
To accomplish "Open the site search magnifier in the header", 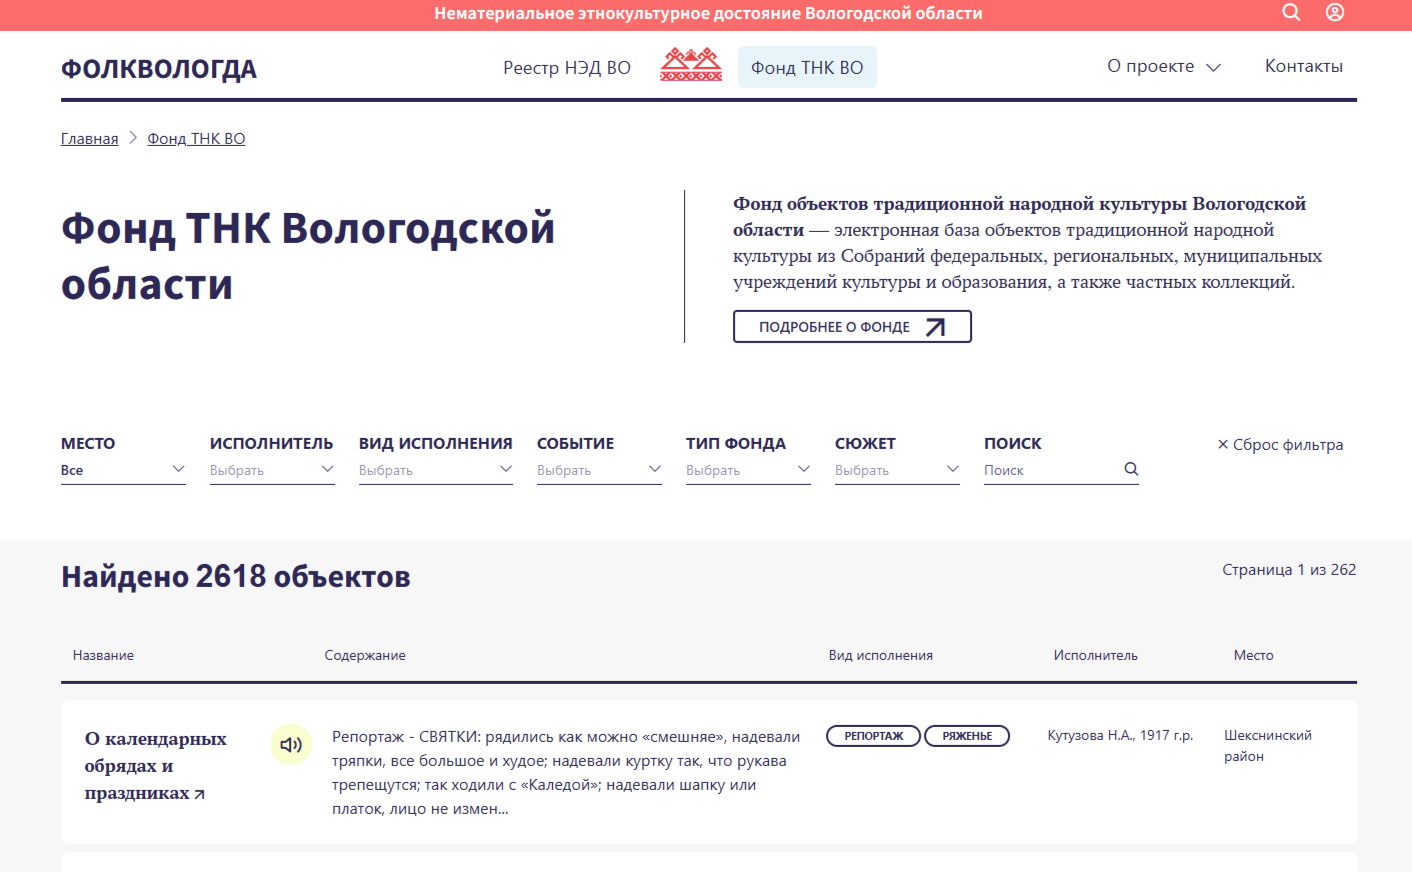I will 1291,13.
